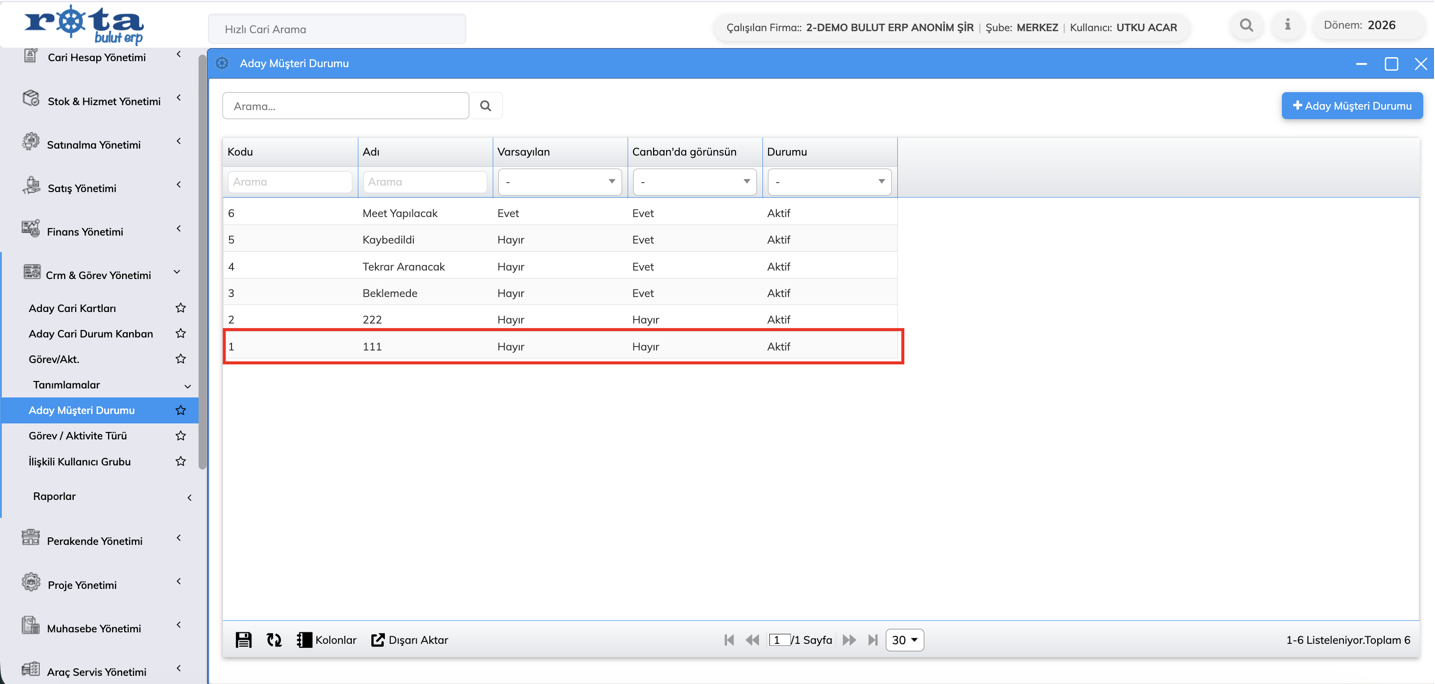
Task: Go to the next page arrow
Action: click(x=849, y=640)
